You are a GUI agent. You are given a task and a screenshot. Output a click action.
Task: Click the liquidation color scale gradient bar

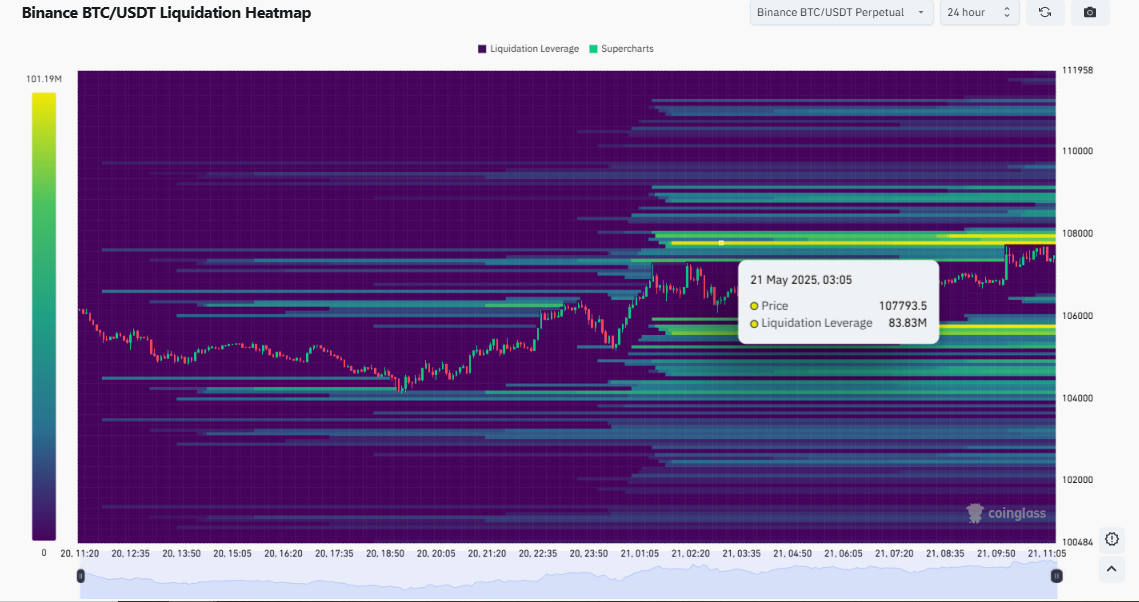[44, 317]
